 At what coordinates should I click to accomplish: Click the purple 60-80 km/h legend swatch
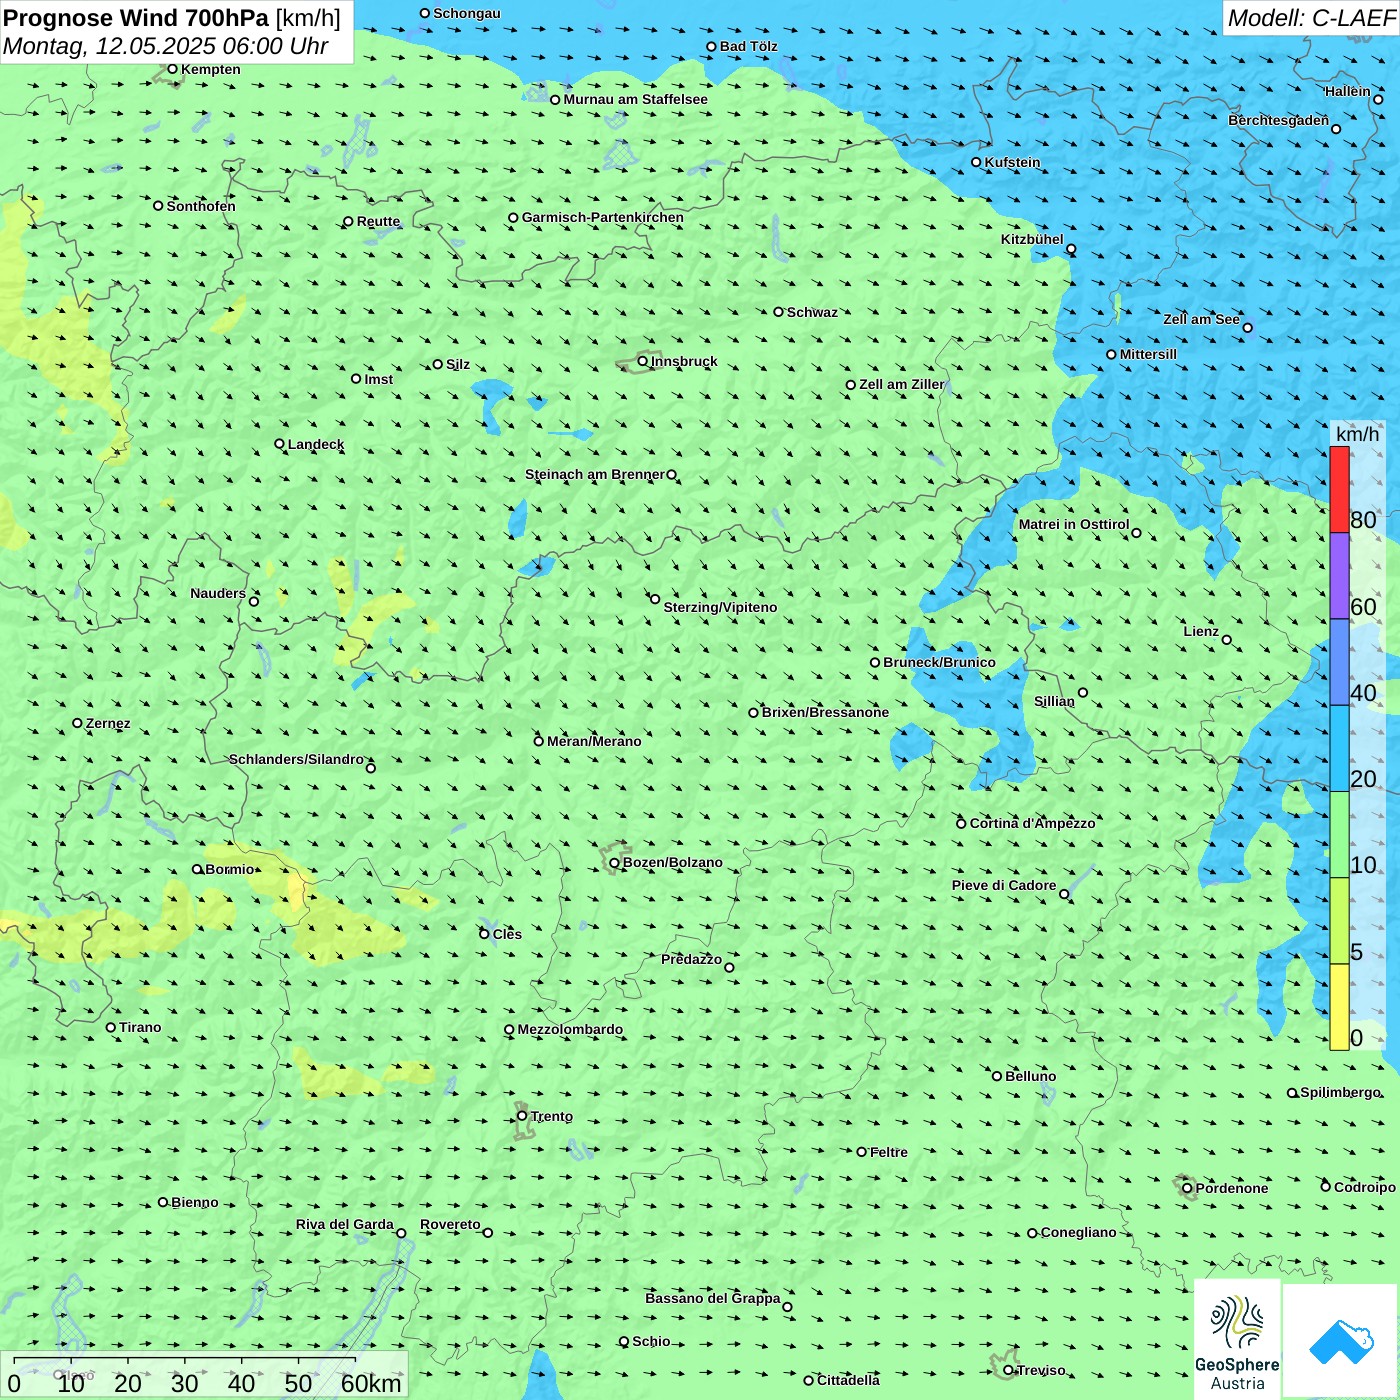coord(1339,576)
